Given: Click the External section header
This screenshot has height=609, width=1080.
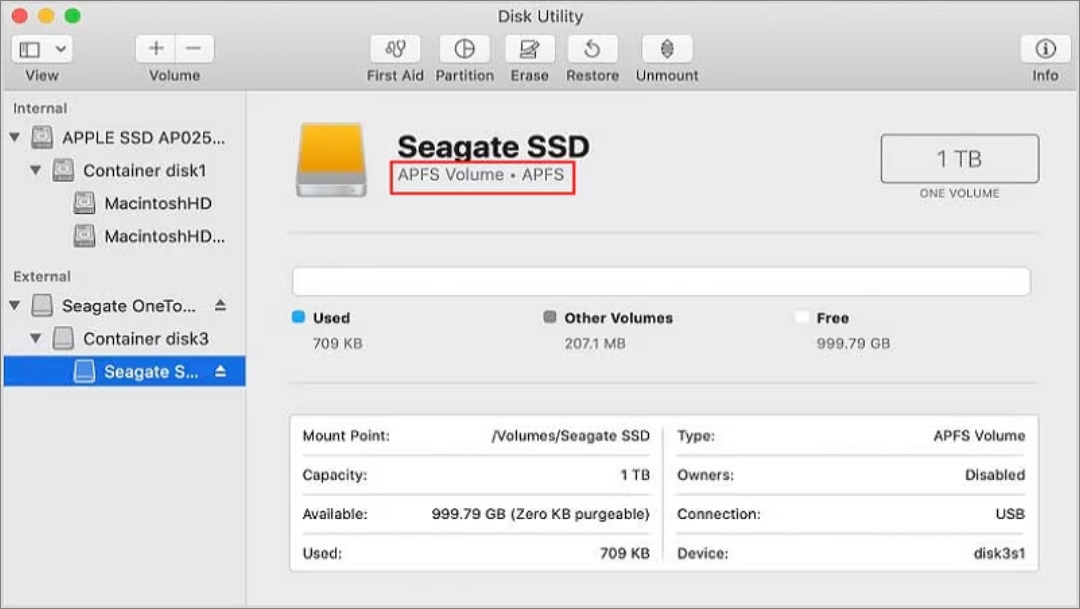Looking at the screenshot, I should pos(41,276).
